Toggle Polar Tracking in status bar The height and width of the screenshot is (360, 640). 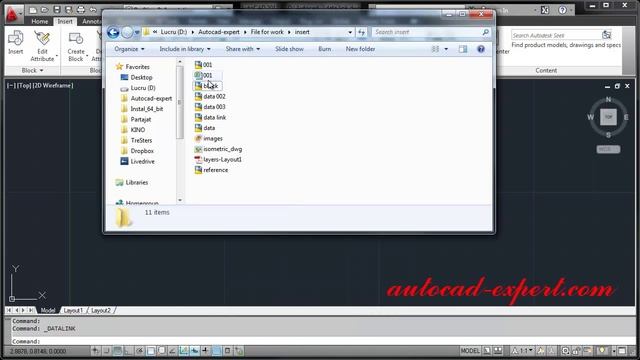tap(140, 351)
